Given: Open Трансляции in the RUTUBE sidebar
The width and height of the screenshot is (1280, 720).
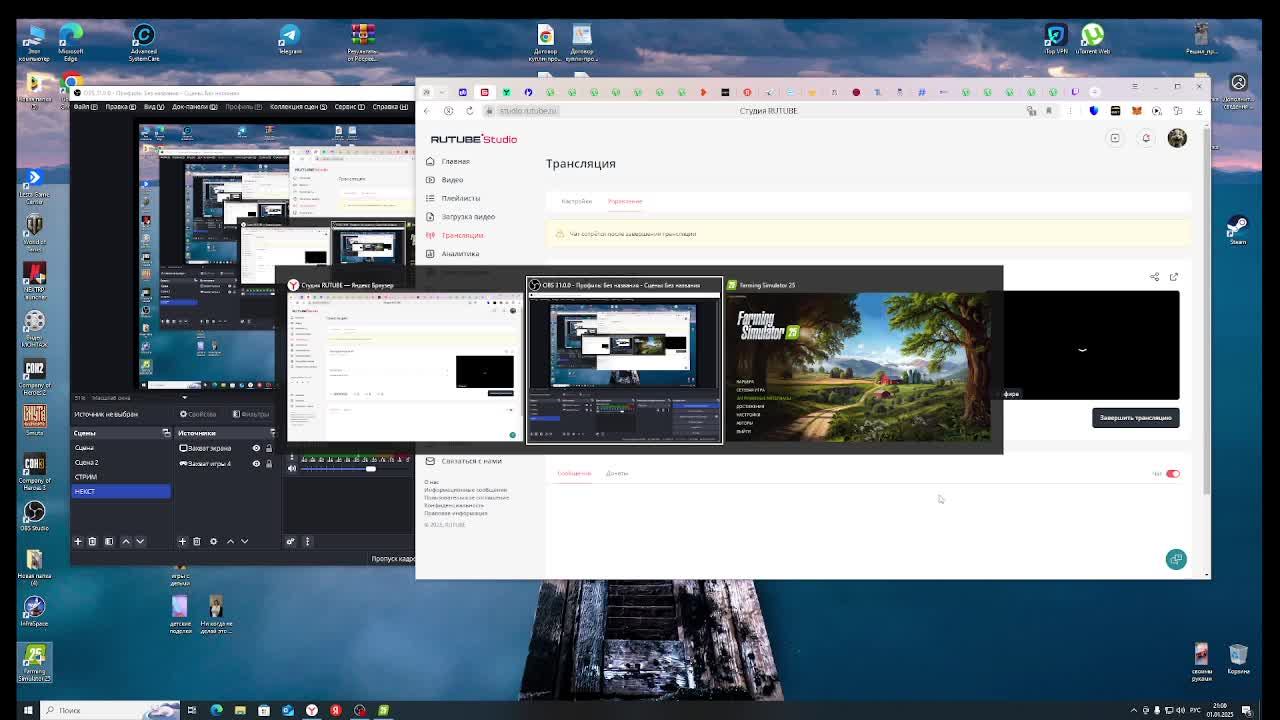Looking at the screenshot, I should [462, 235].
